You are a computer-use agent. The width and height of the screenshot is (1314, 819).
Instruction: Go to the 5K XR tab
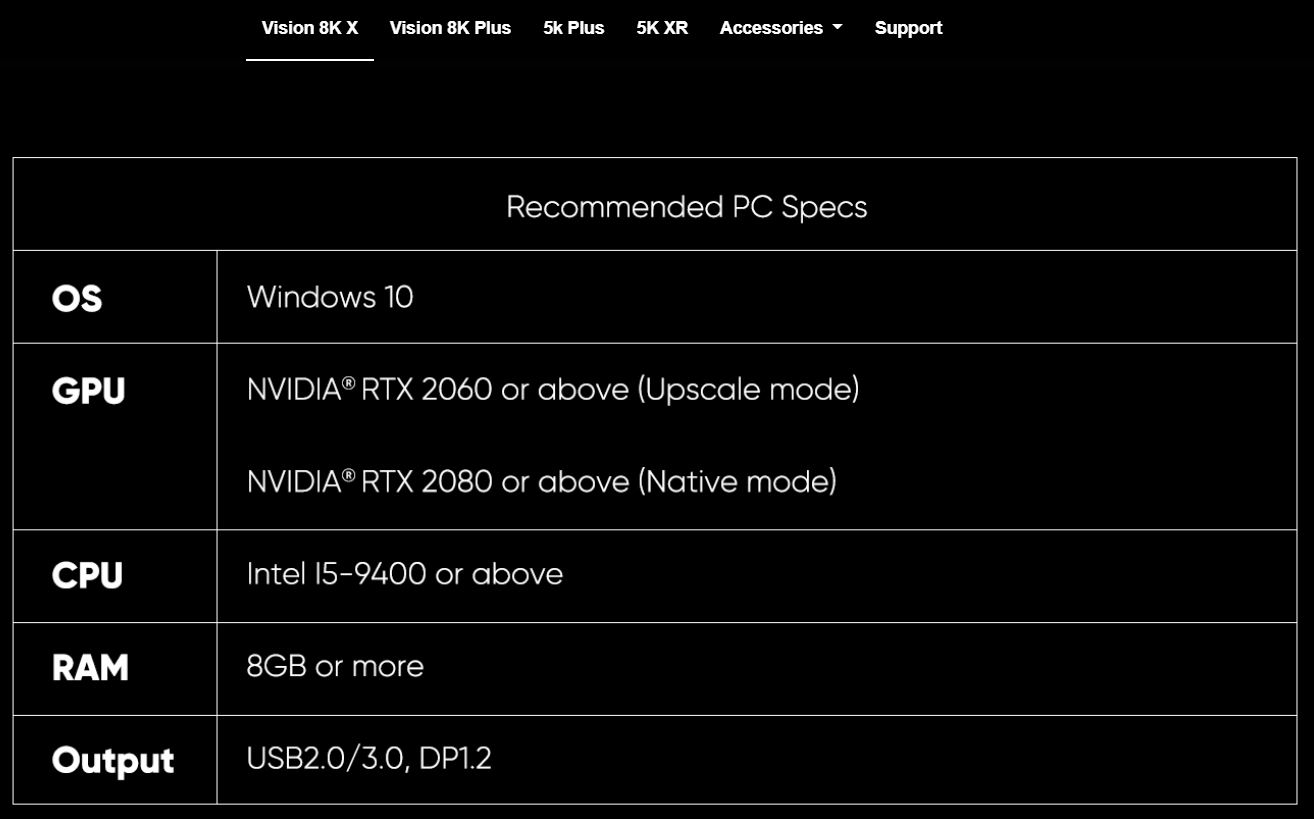coord(662,28)
